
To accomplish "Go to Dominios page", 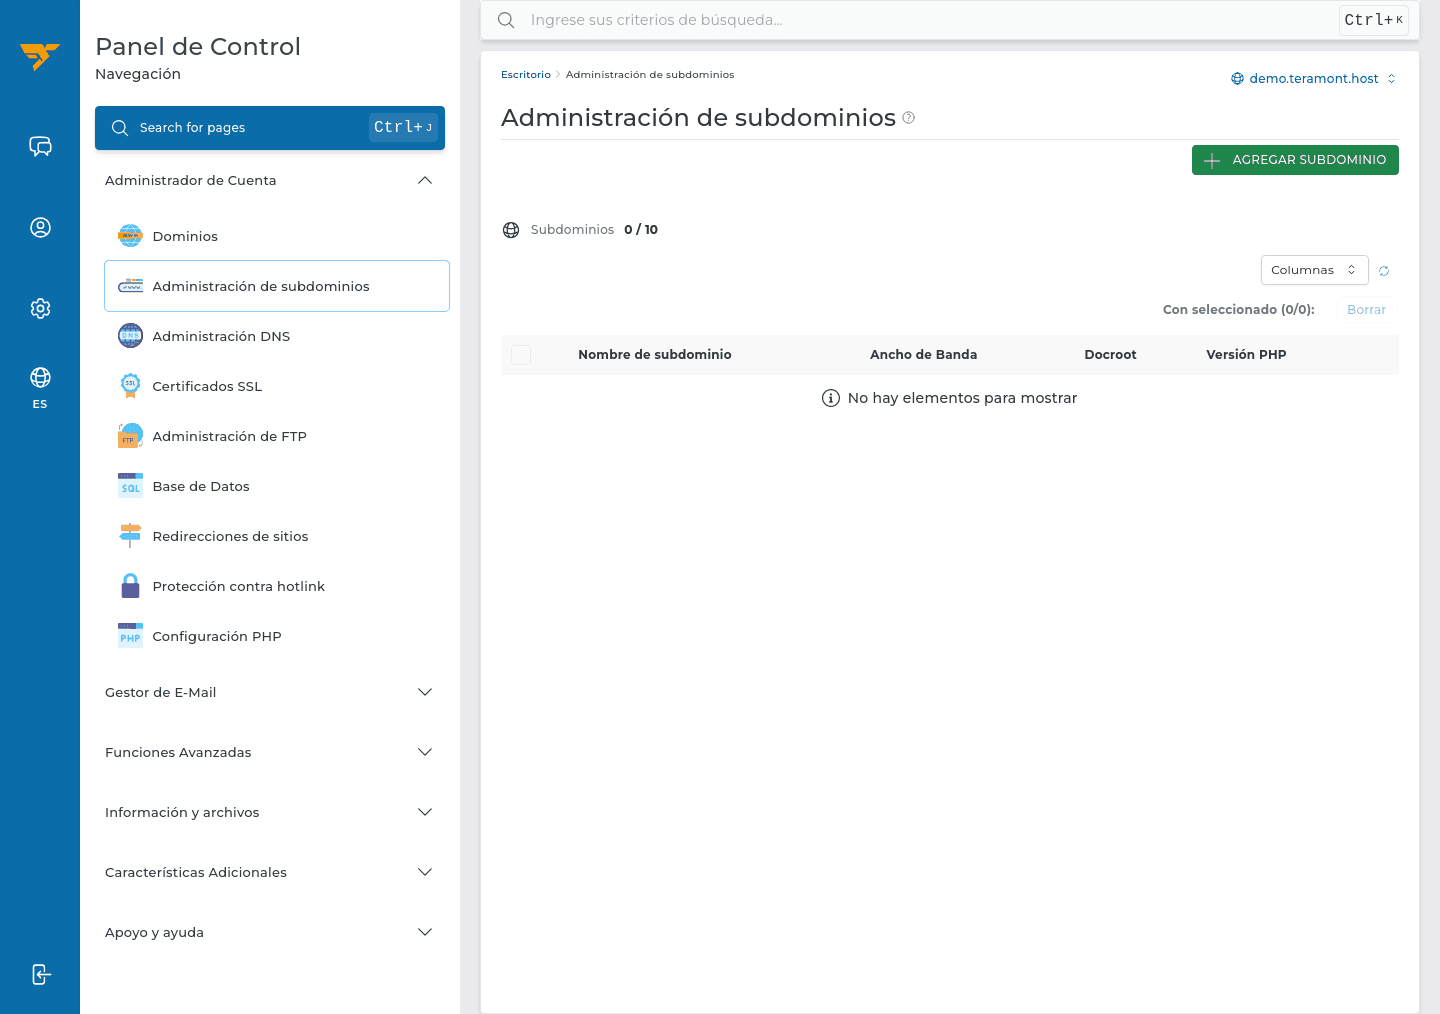I will [x=277, y=236].
